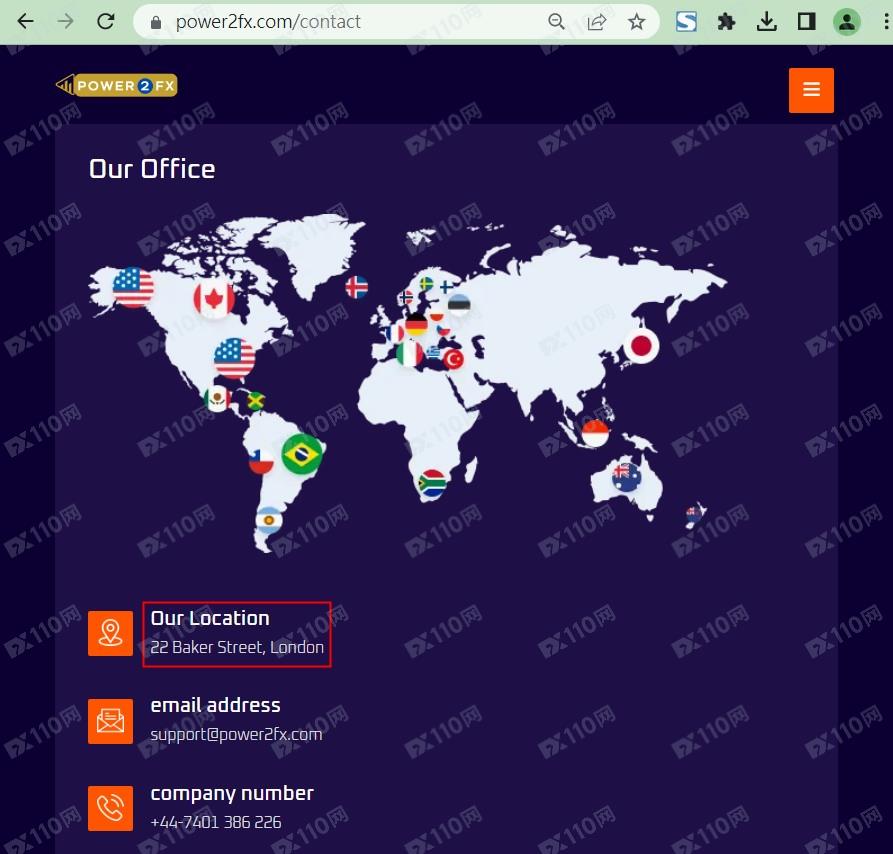
Task: Select the Australia flag on the map
Action: [x=626, y=476]
